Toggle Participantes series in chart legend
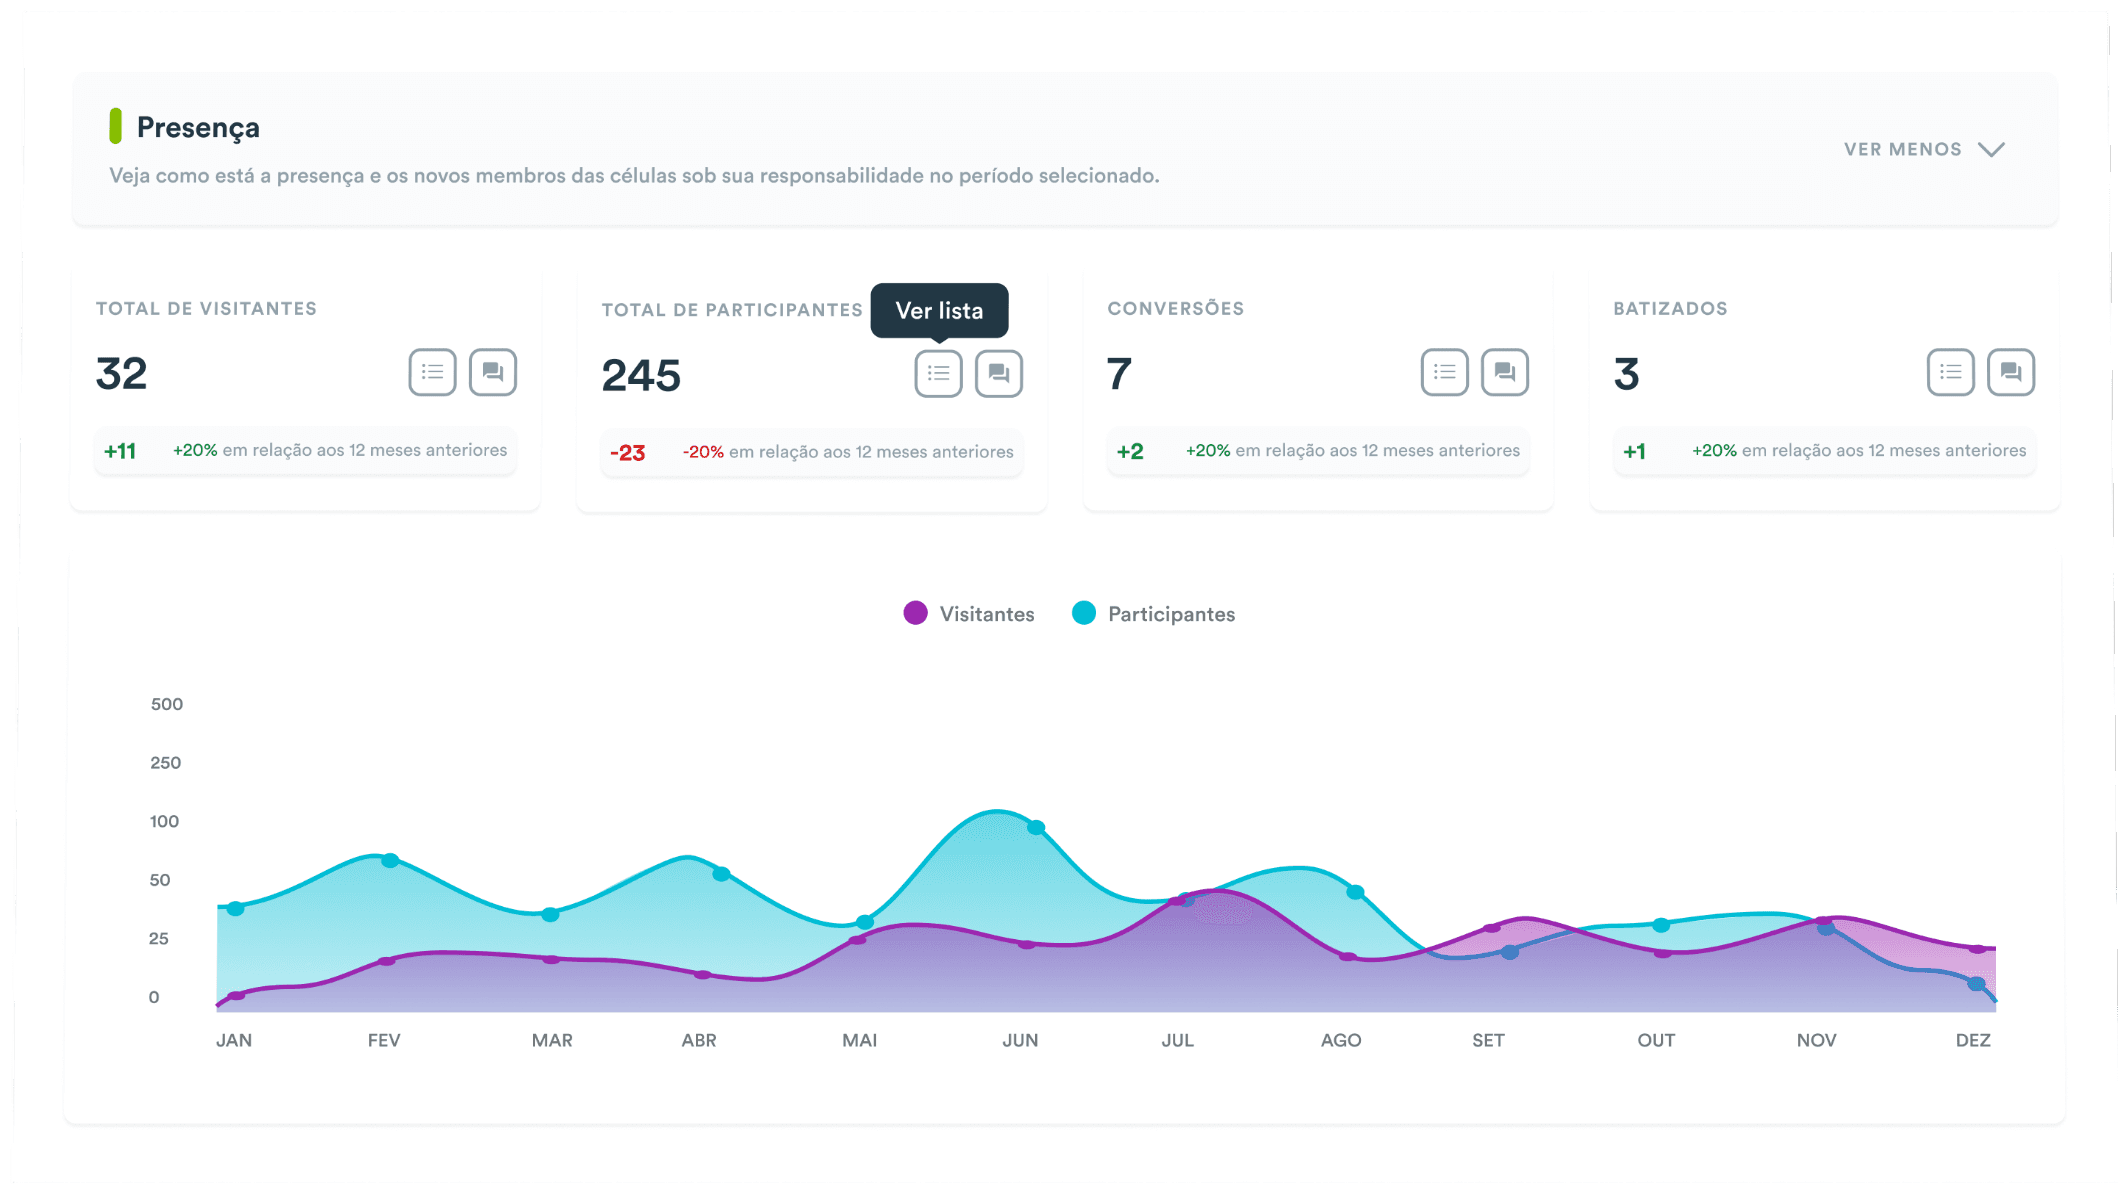The width and height of the screenshot is (2118, 1184). point(1170,614)
